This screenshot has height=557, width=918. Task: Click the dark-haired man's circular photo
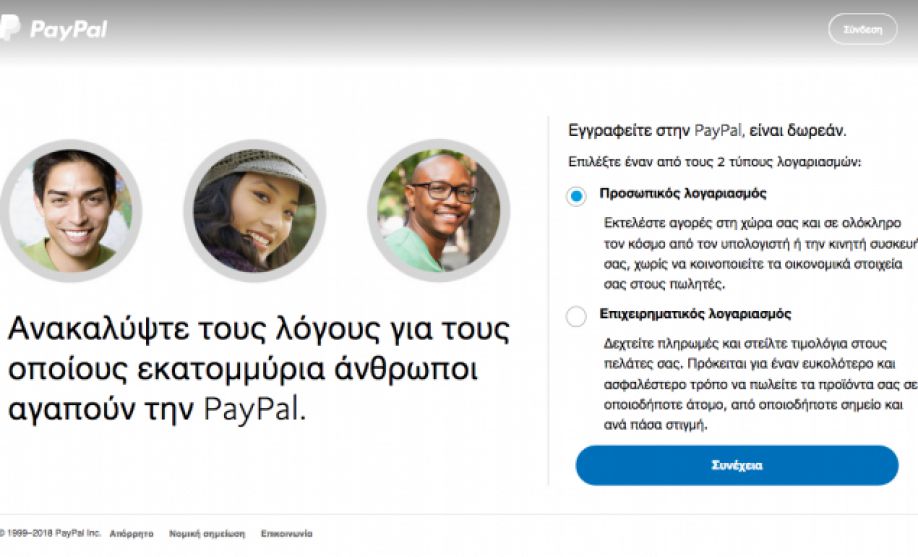point(71,211)
